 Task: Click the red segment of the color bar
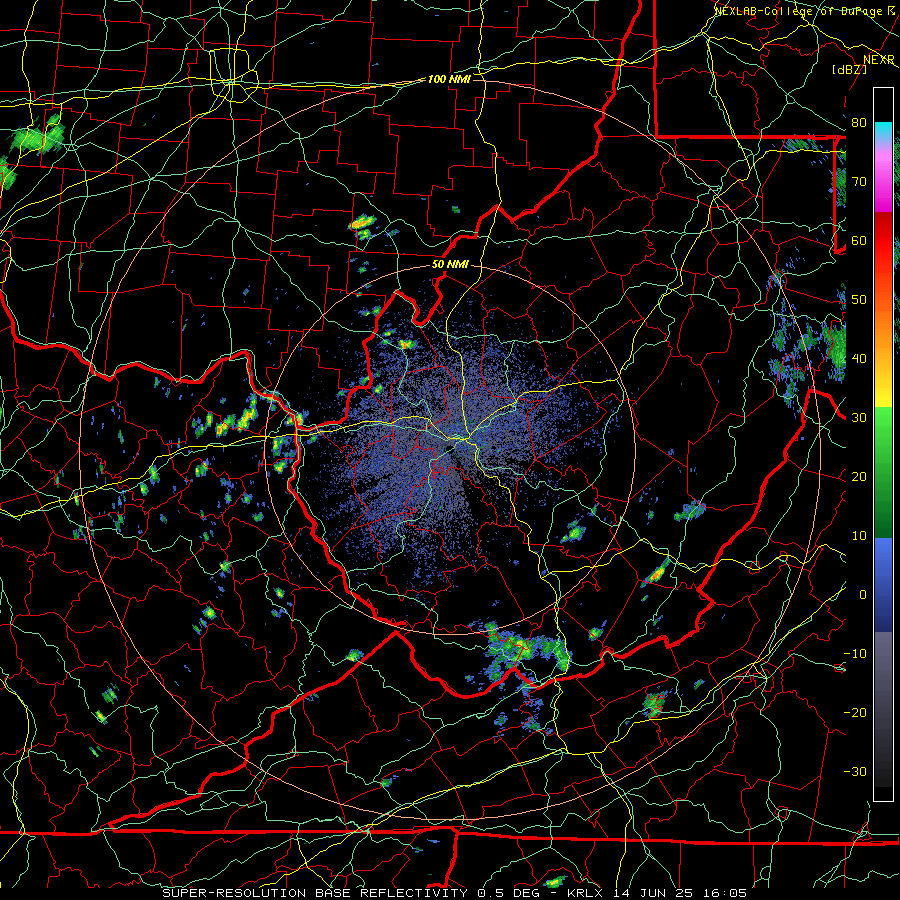883,241
